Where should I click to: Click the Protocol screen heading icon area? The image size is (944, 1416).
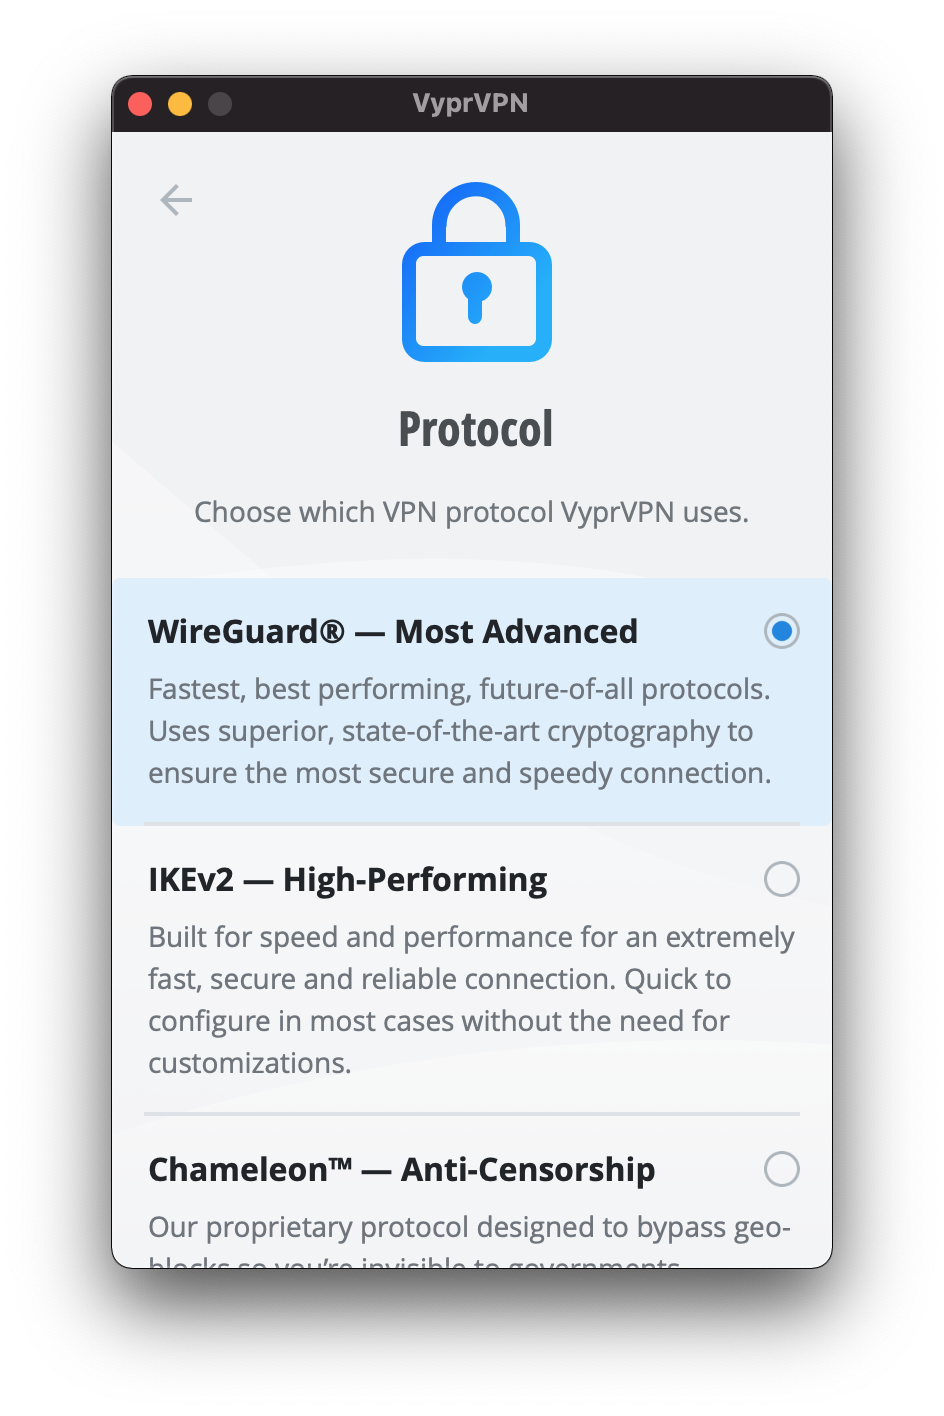[x=476, y=272]
